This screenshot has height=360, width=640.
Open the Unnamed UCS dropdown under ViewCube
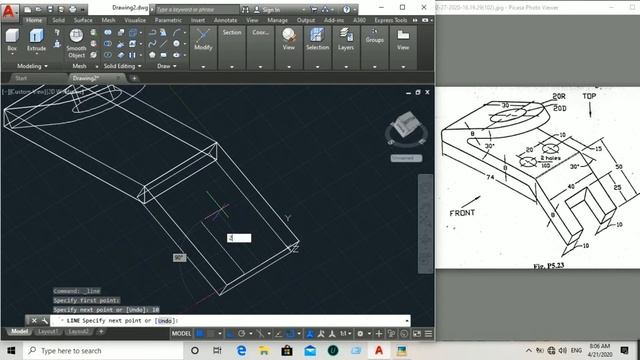(x=407, y=158)
